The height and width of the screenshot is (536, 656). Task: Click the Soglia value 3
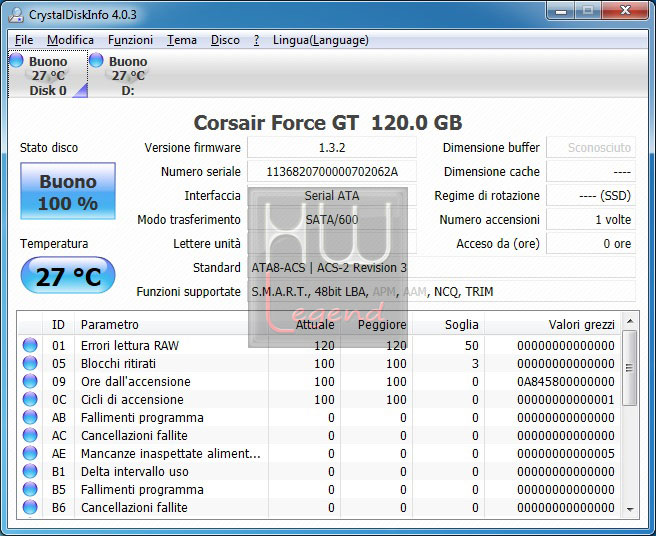coord(475,363)
